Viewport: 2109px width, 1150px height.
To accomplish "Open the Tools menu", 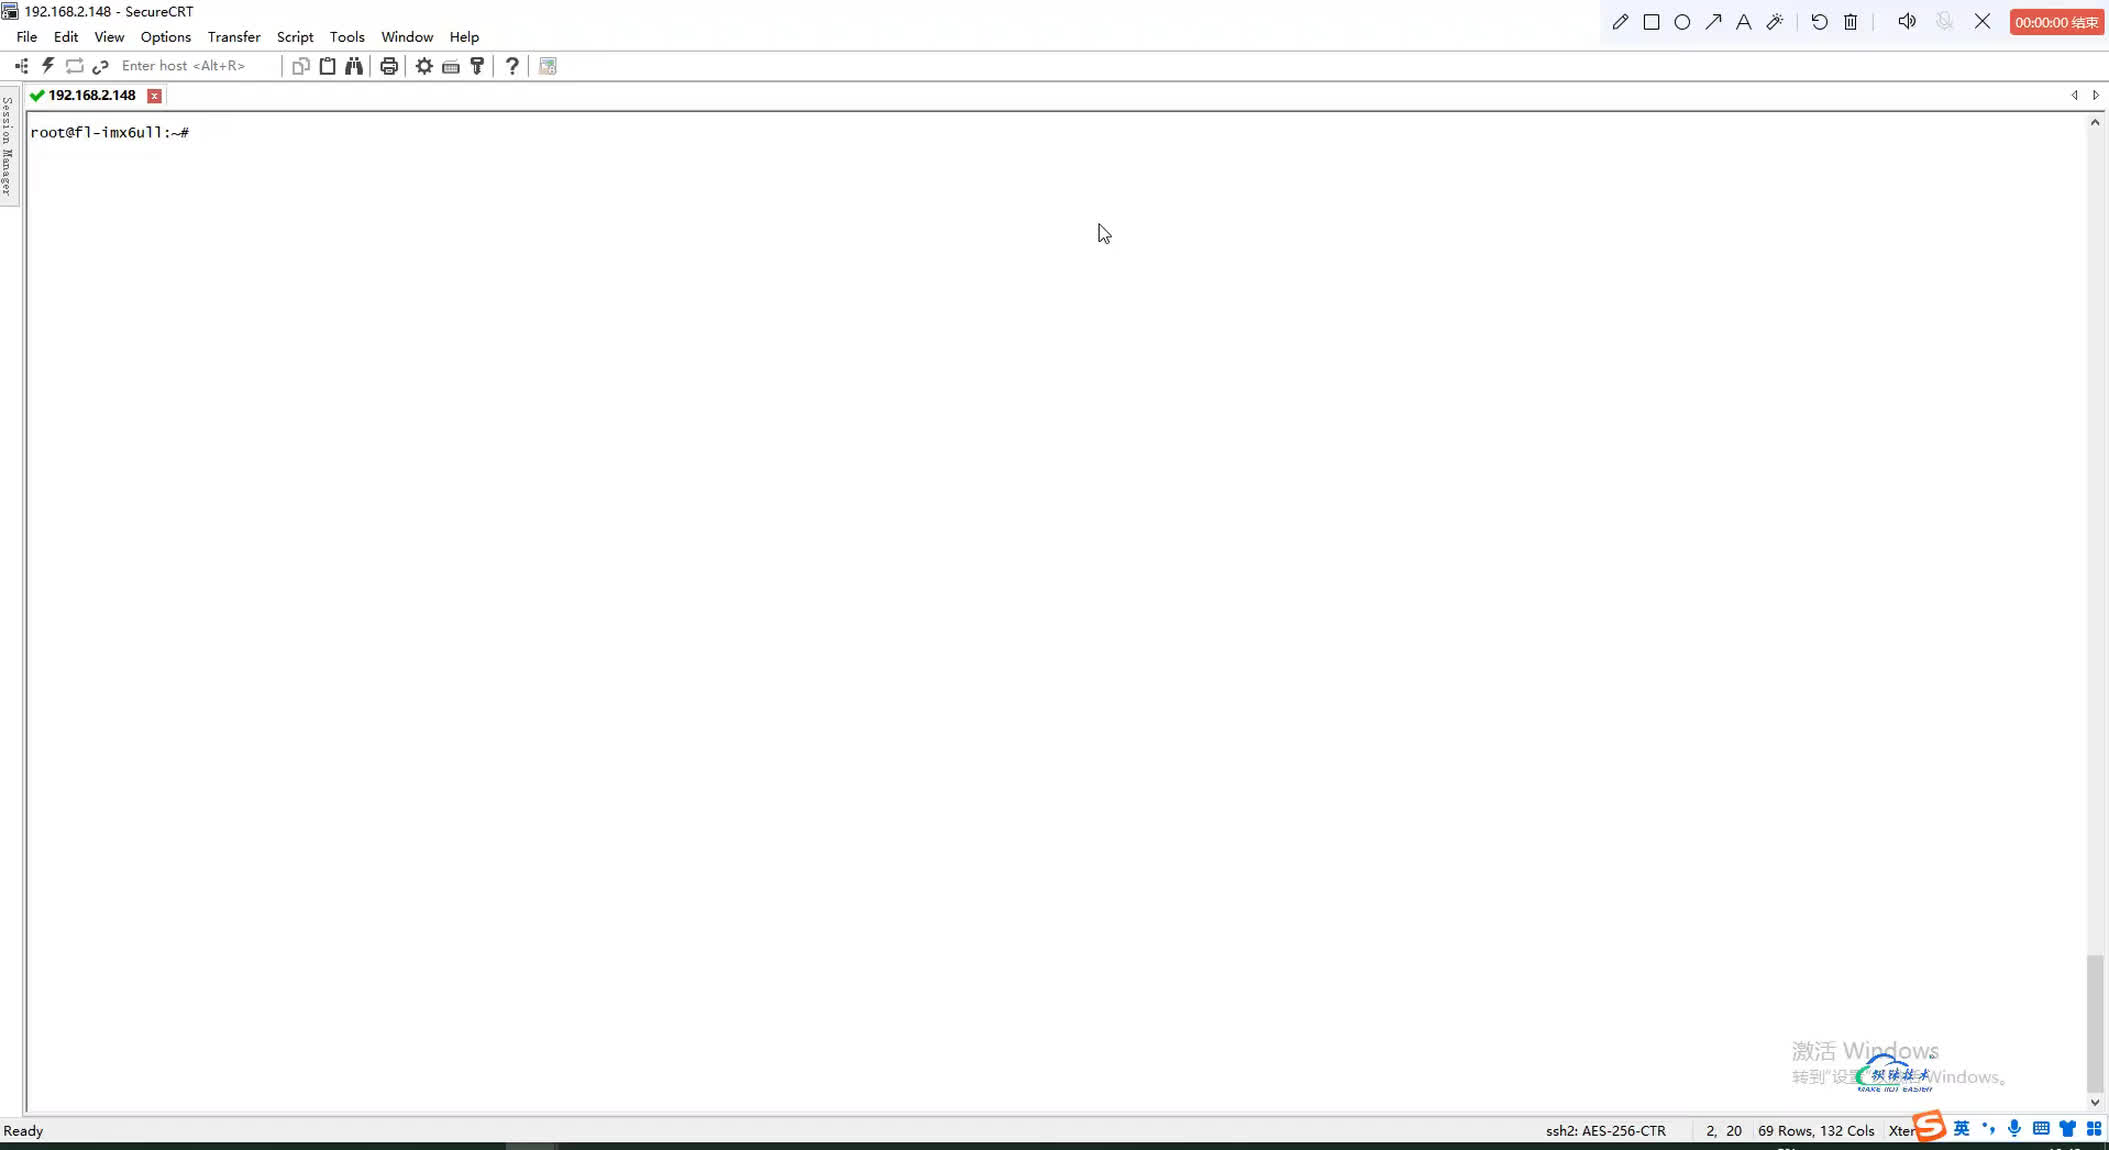I will (x=347, y=37).
